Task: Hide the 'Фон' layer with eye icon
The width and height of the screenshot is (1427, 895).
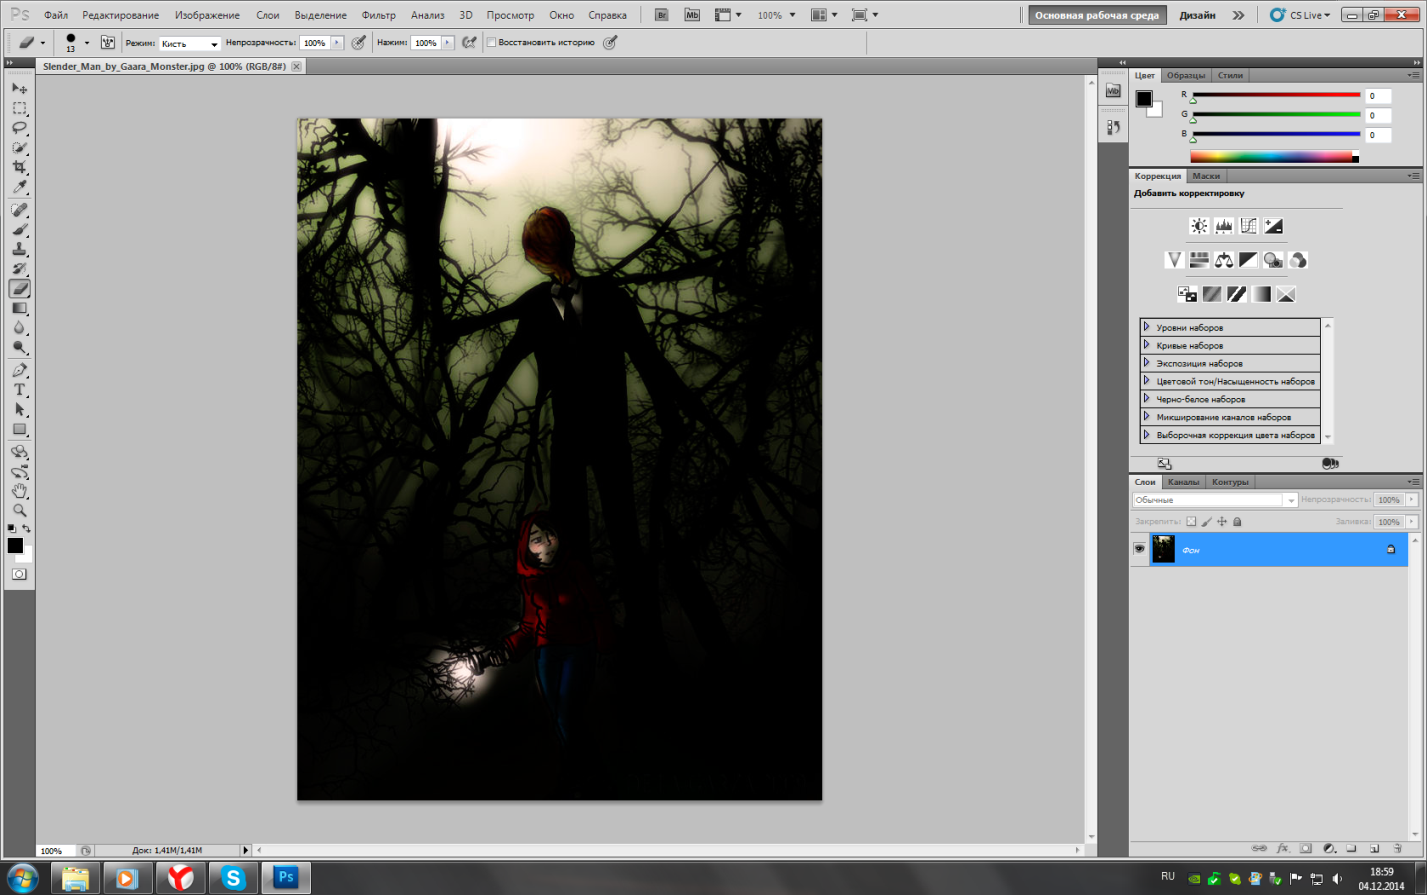Action: (x=1139, y=549)
